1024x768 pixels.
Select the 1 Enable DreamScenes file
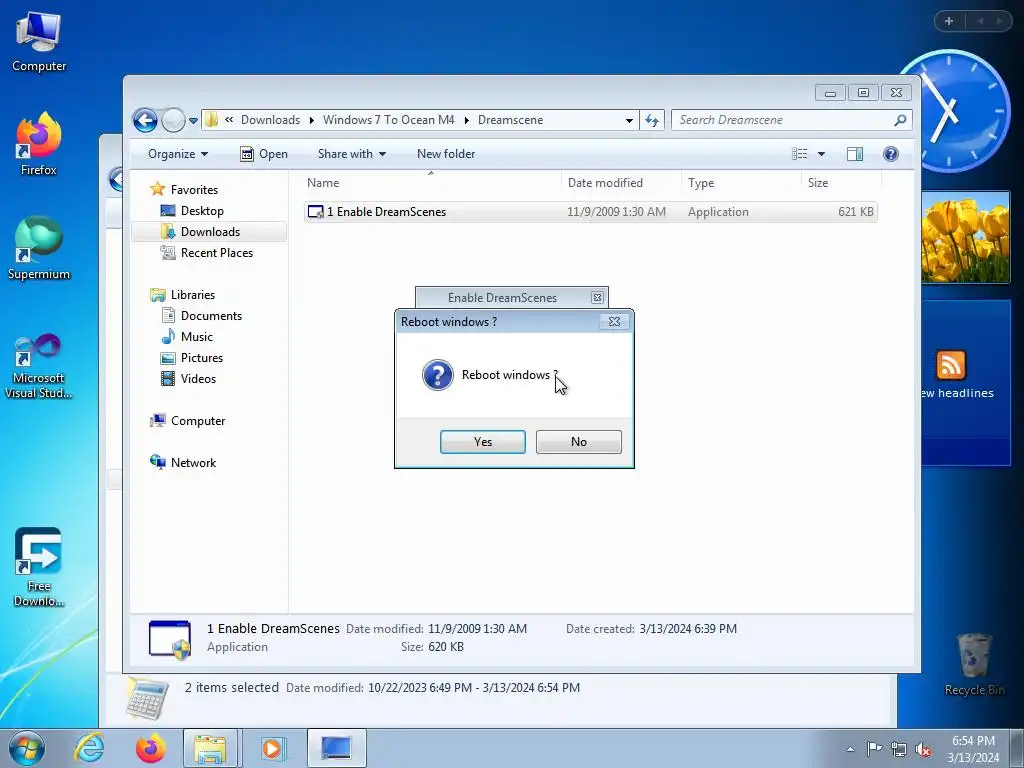590,212
